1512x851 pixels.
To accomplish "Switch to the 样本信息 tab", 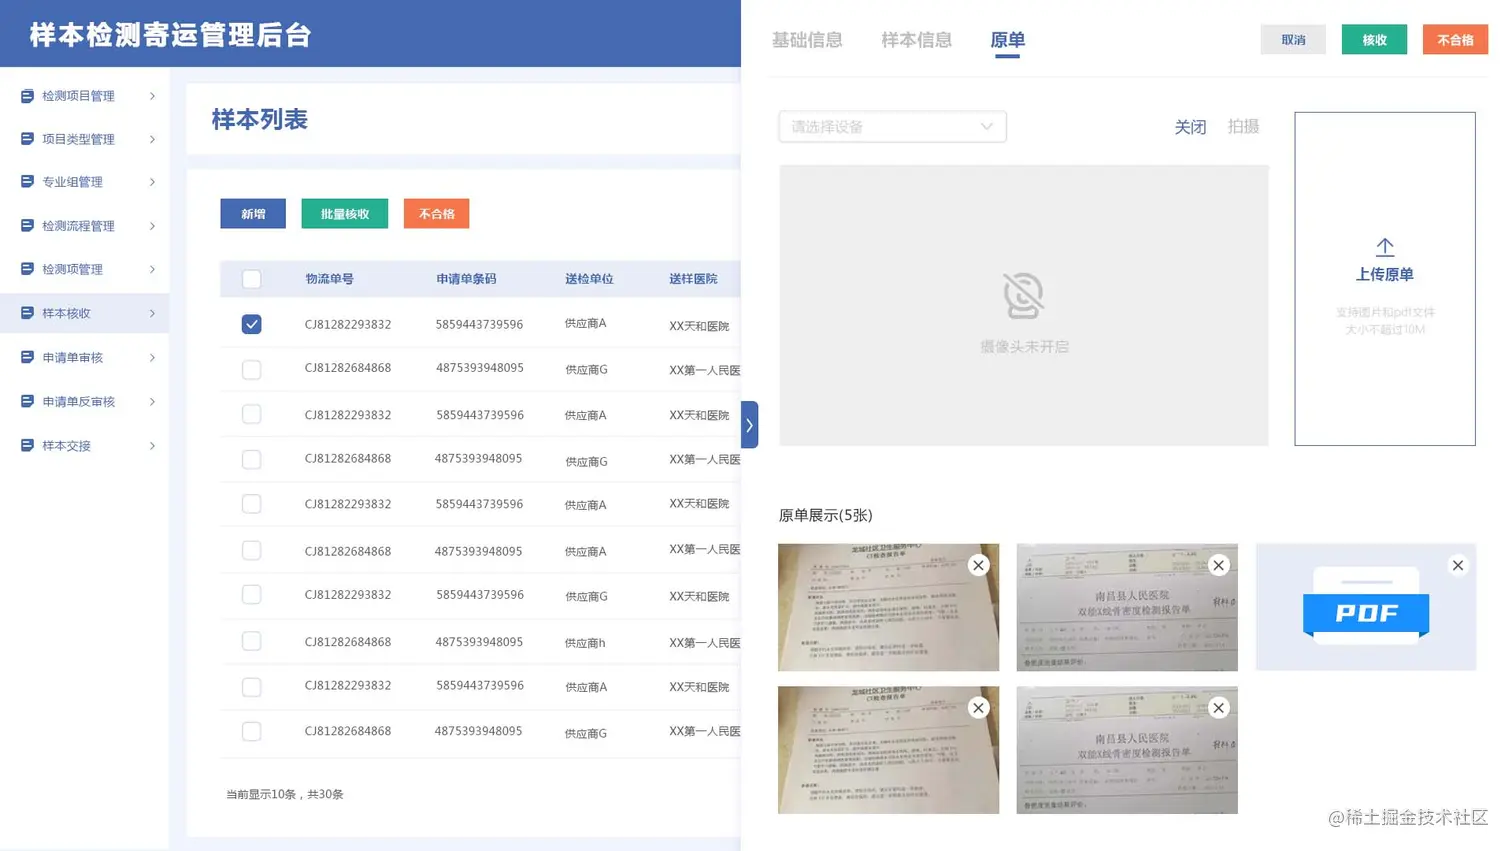I will click(x=916, y=40).
